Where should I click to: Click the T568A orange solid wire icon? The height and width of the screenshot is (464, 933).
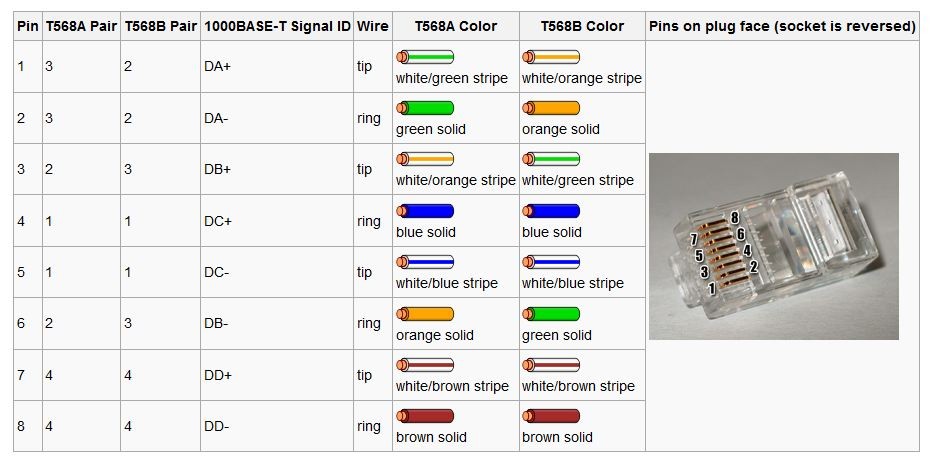(425, 314)
